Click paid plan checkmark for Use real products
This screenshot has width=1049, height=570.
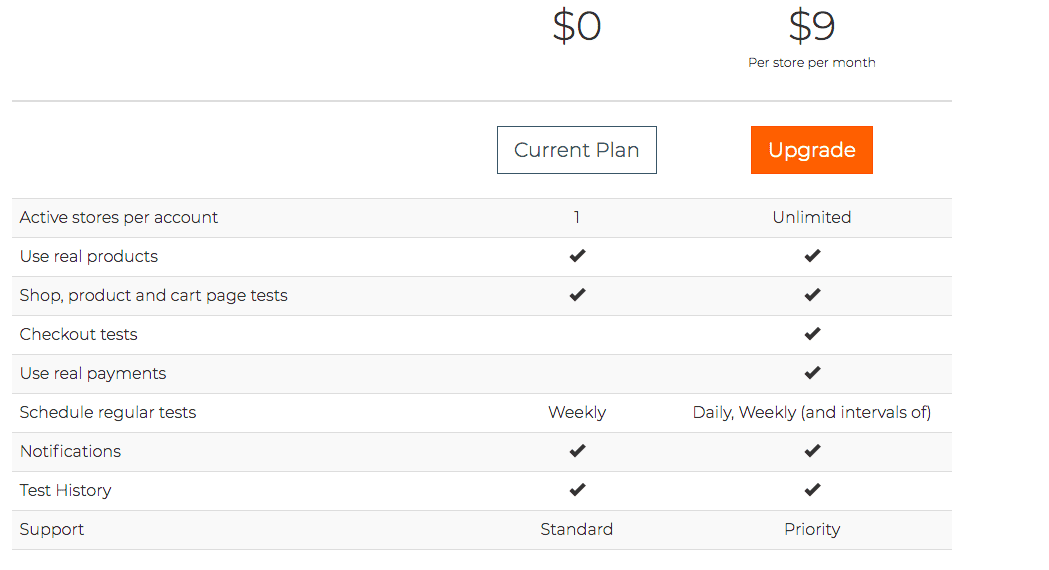pyautogui.click(x=812, y=256)
